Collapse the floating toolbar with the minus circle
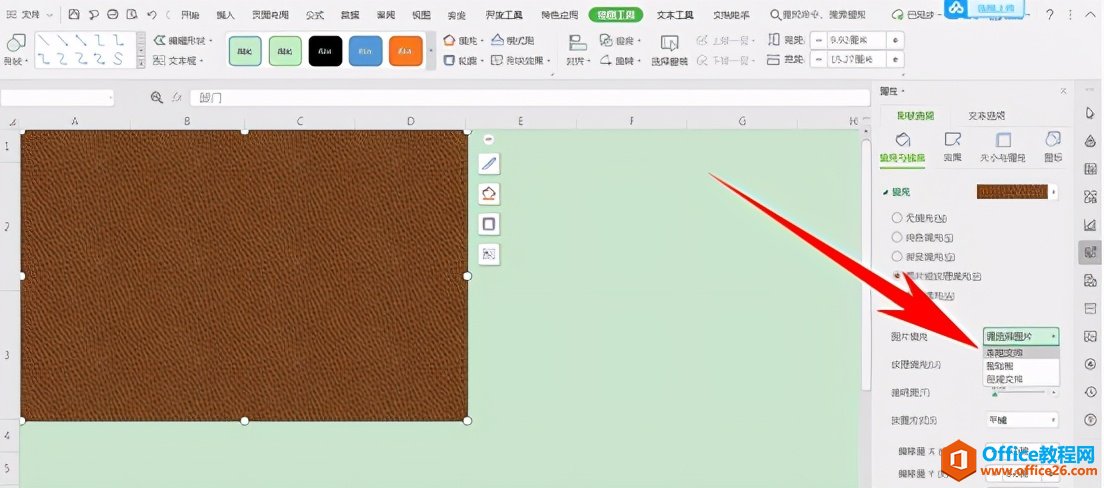 (489, 139)
